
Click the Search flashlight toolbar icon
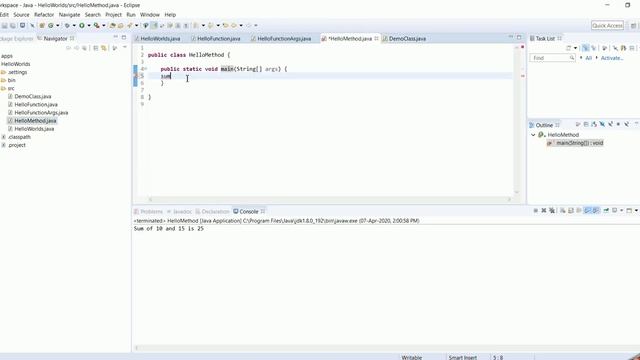pos(129,25)
